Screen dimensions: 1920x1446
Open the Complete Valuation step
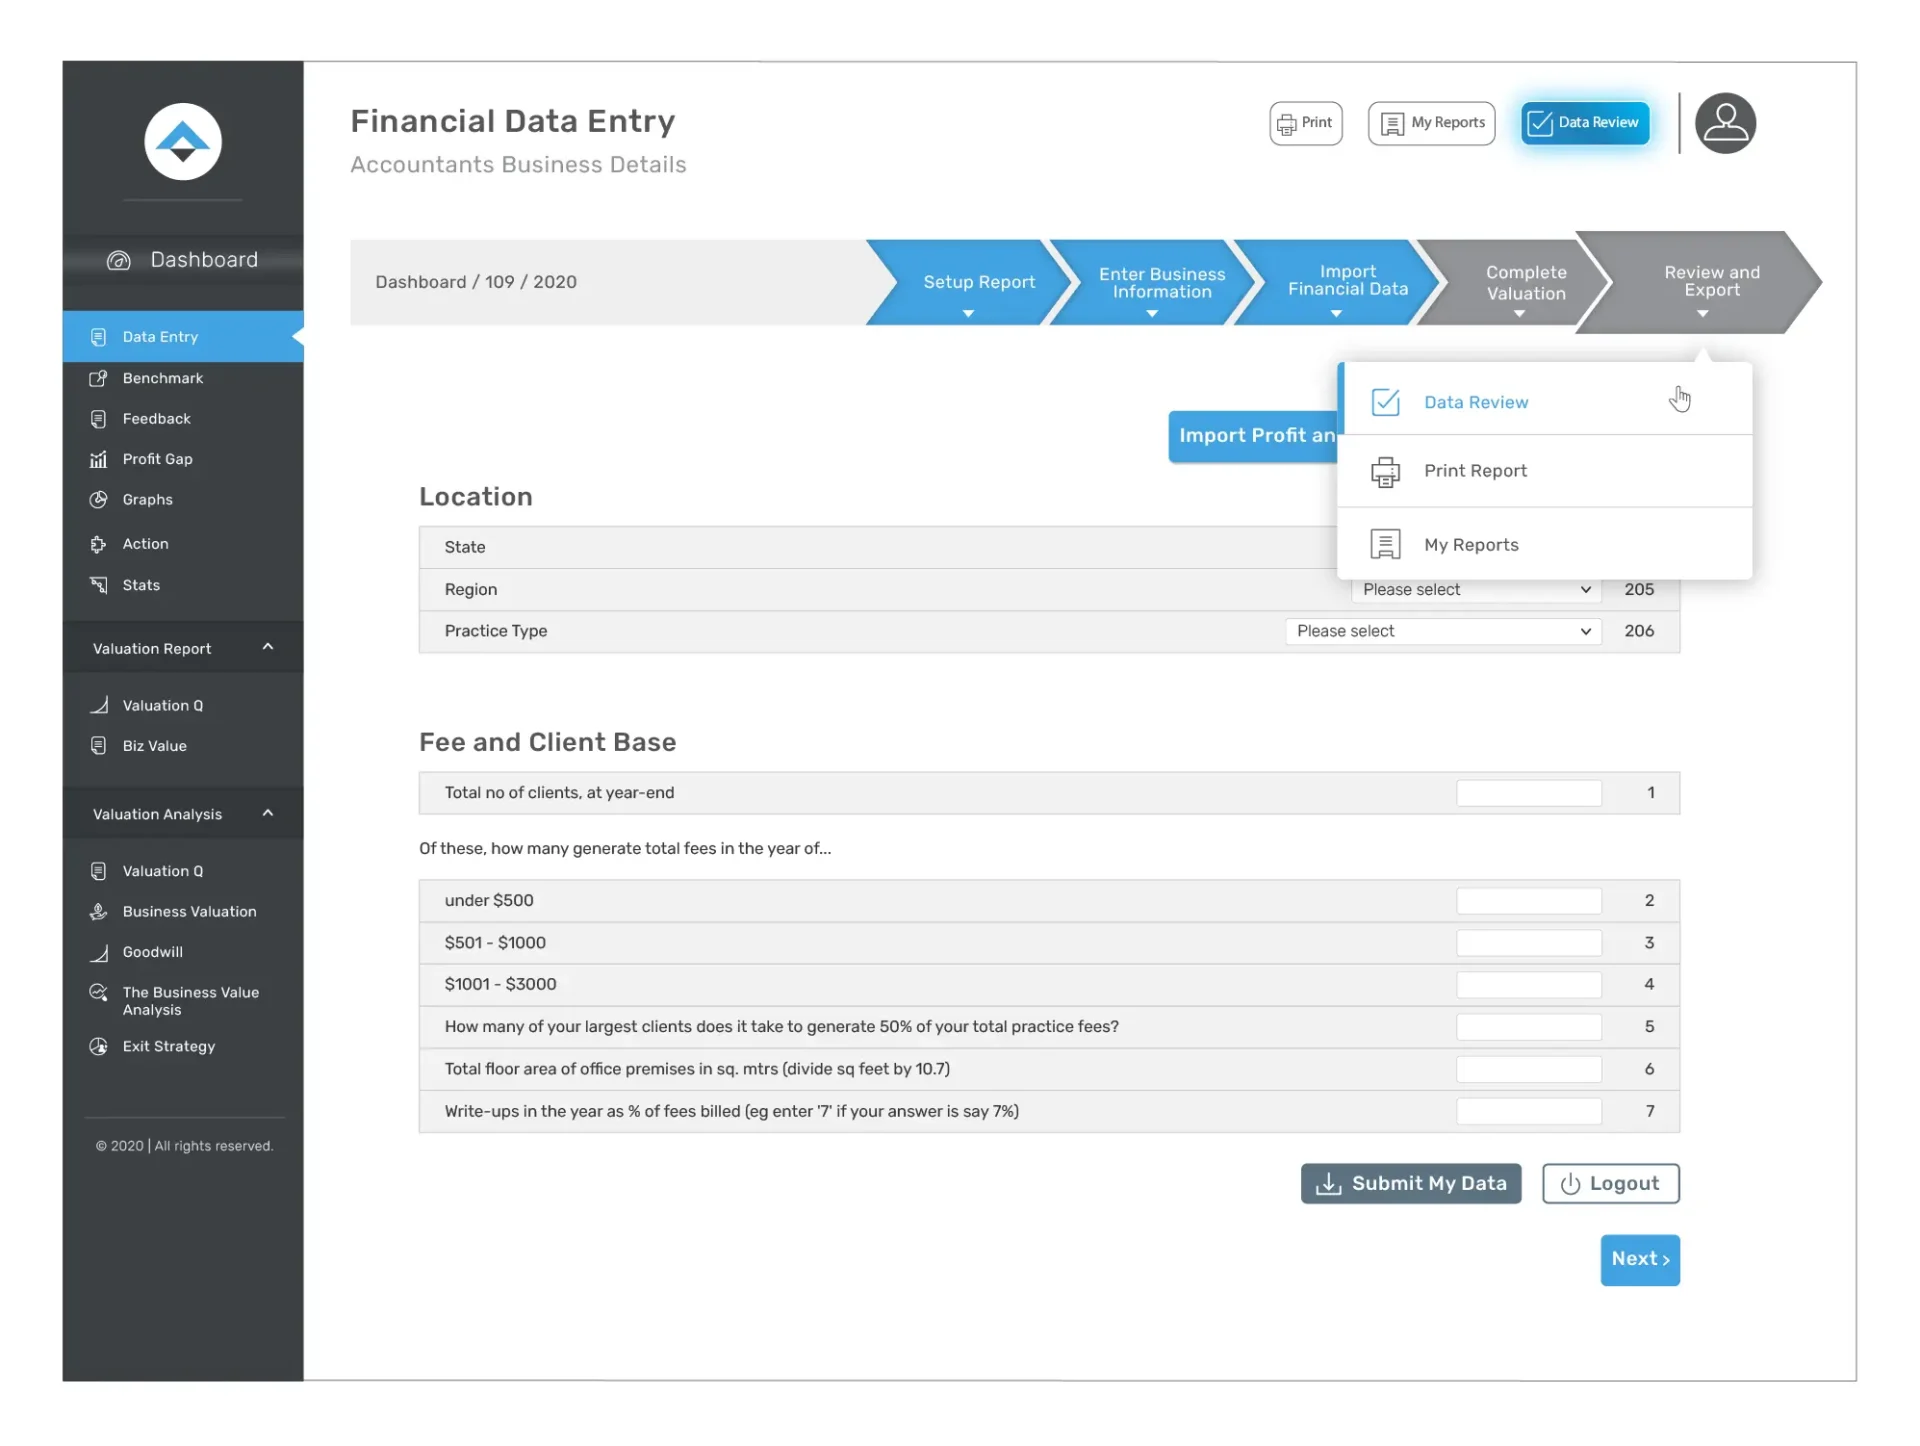pyautogui.click(x=1524, y=283)
